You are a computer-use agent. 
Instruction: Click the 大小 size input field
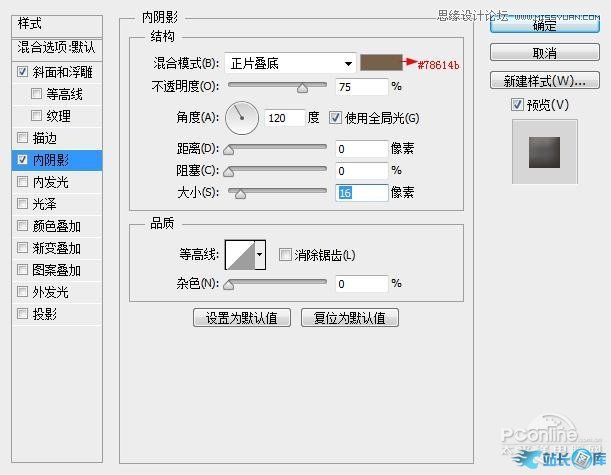[361, 192]
